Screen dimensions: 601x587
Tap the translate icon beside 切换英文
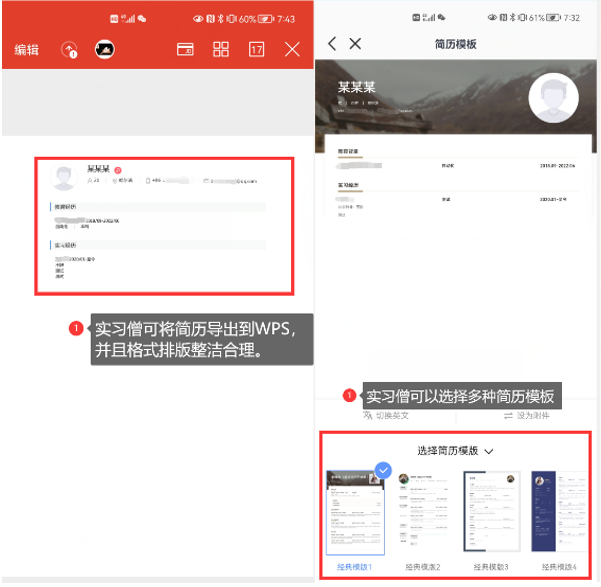[x=368, y=415]
